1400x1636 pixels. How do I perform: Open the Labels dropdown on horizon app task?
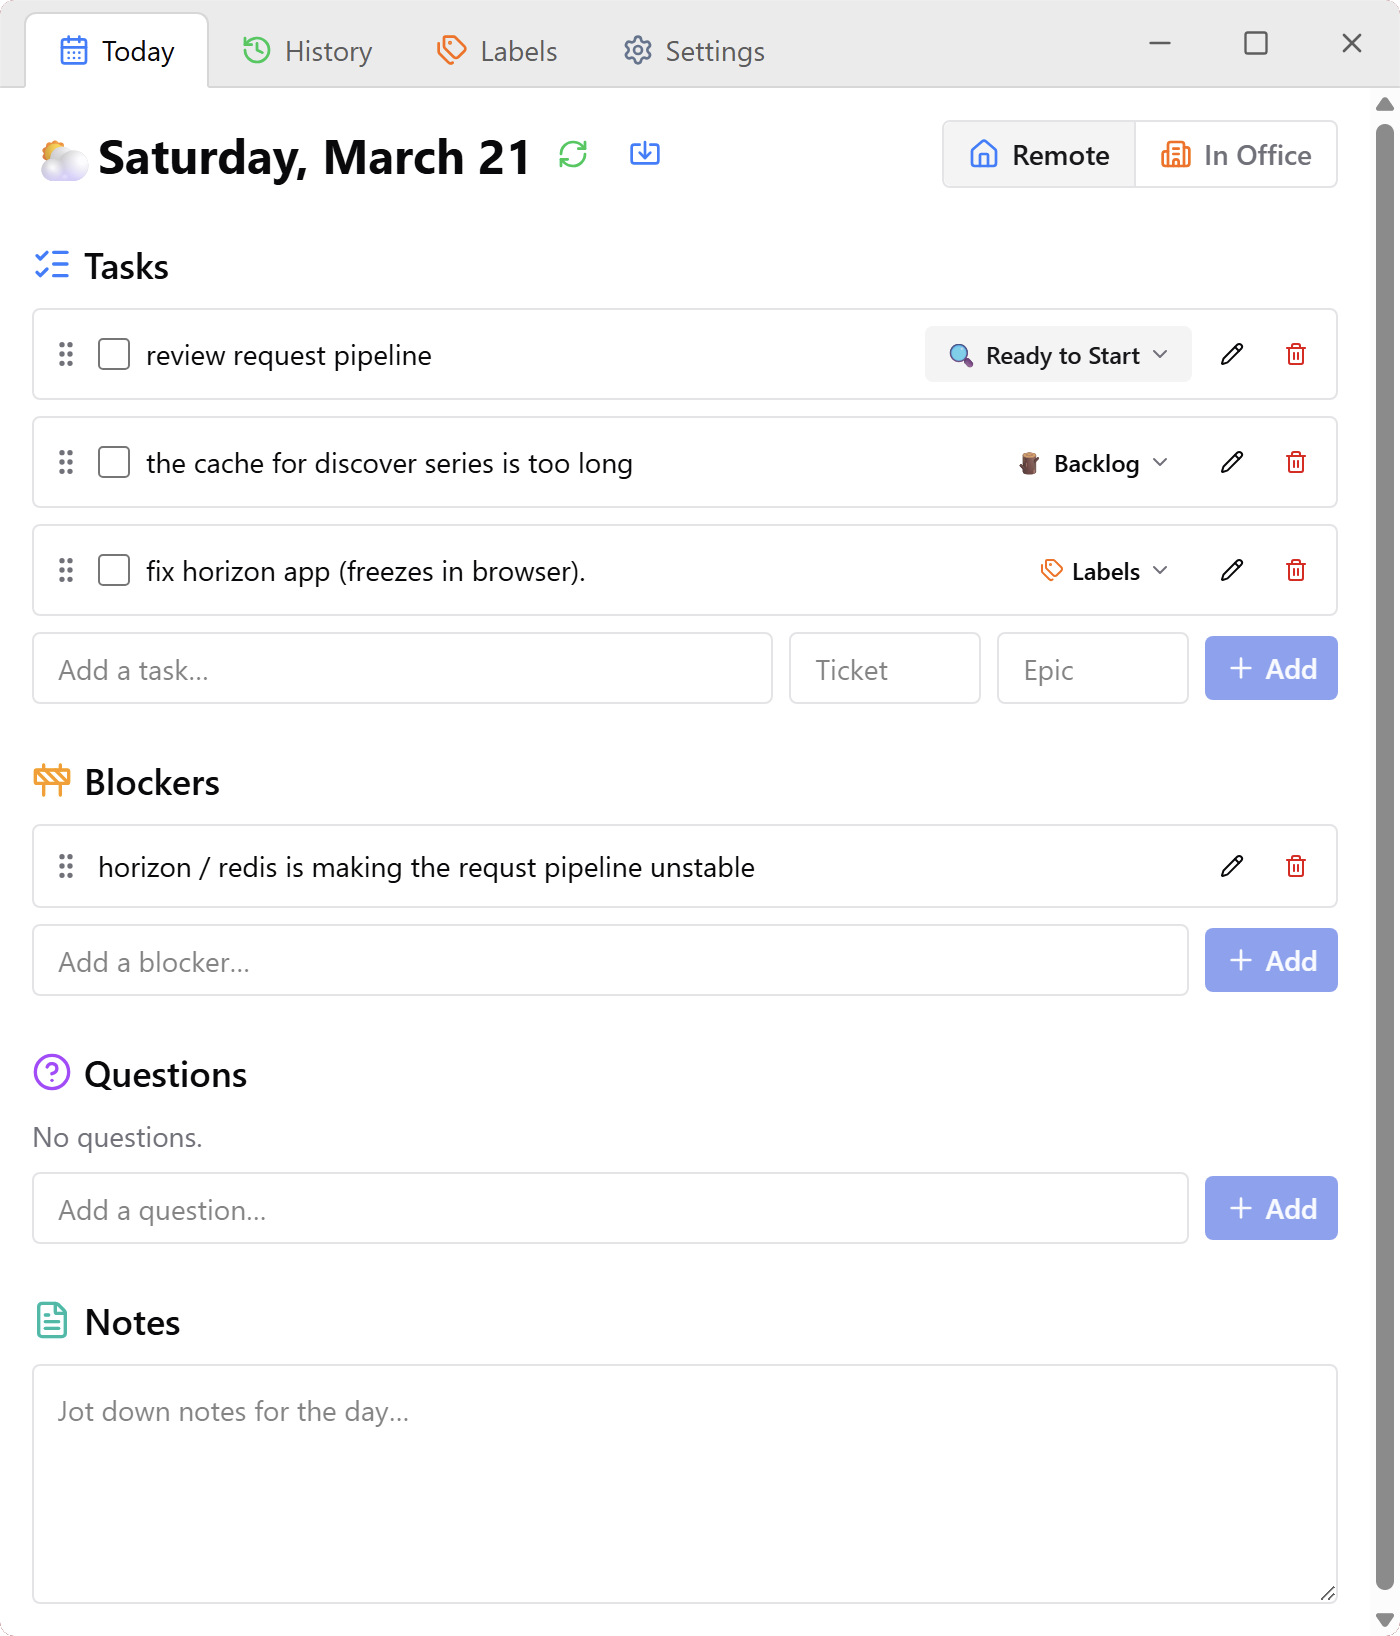tap(1104, 571)
